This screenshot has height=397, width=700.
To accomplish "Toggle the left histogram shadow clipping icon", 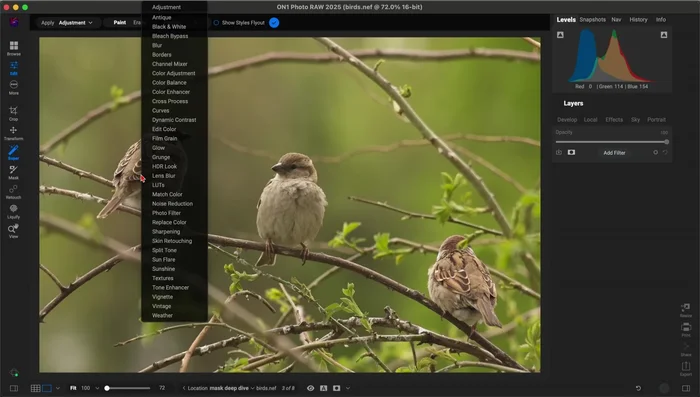I will click(560, 35).
